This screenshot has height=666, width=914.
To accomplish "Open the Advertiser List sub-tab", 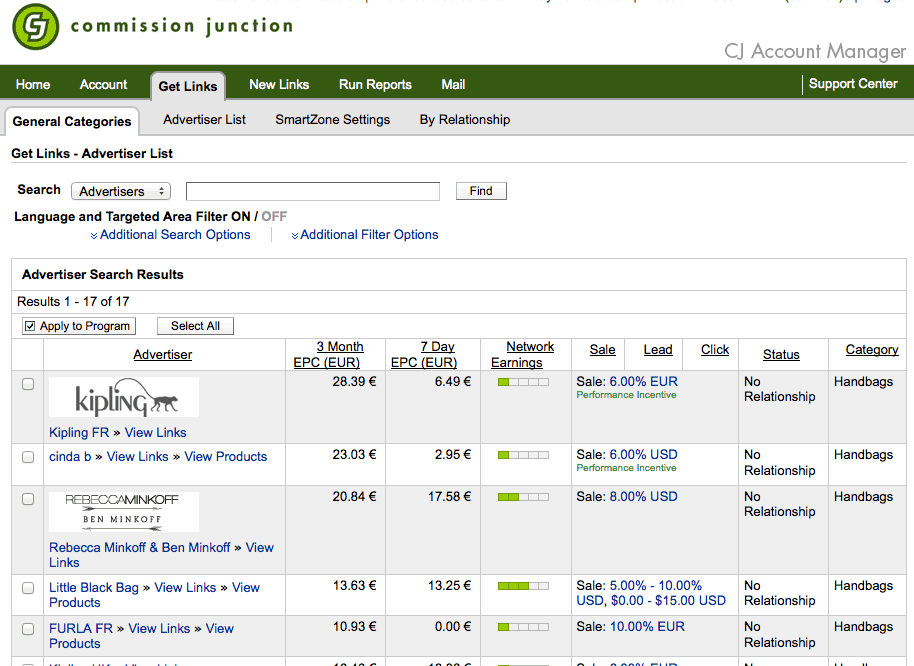I will click(205, 119).
